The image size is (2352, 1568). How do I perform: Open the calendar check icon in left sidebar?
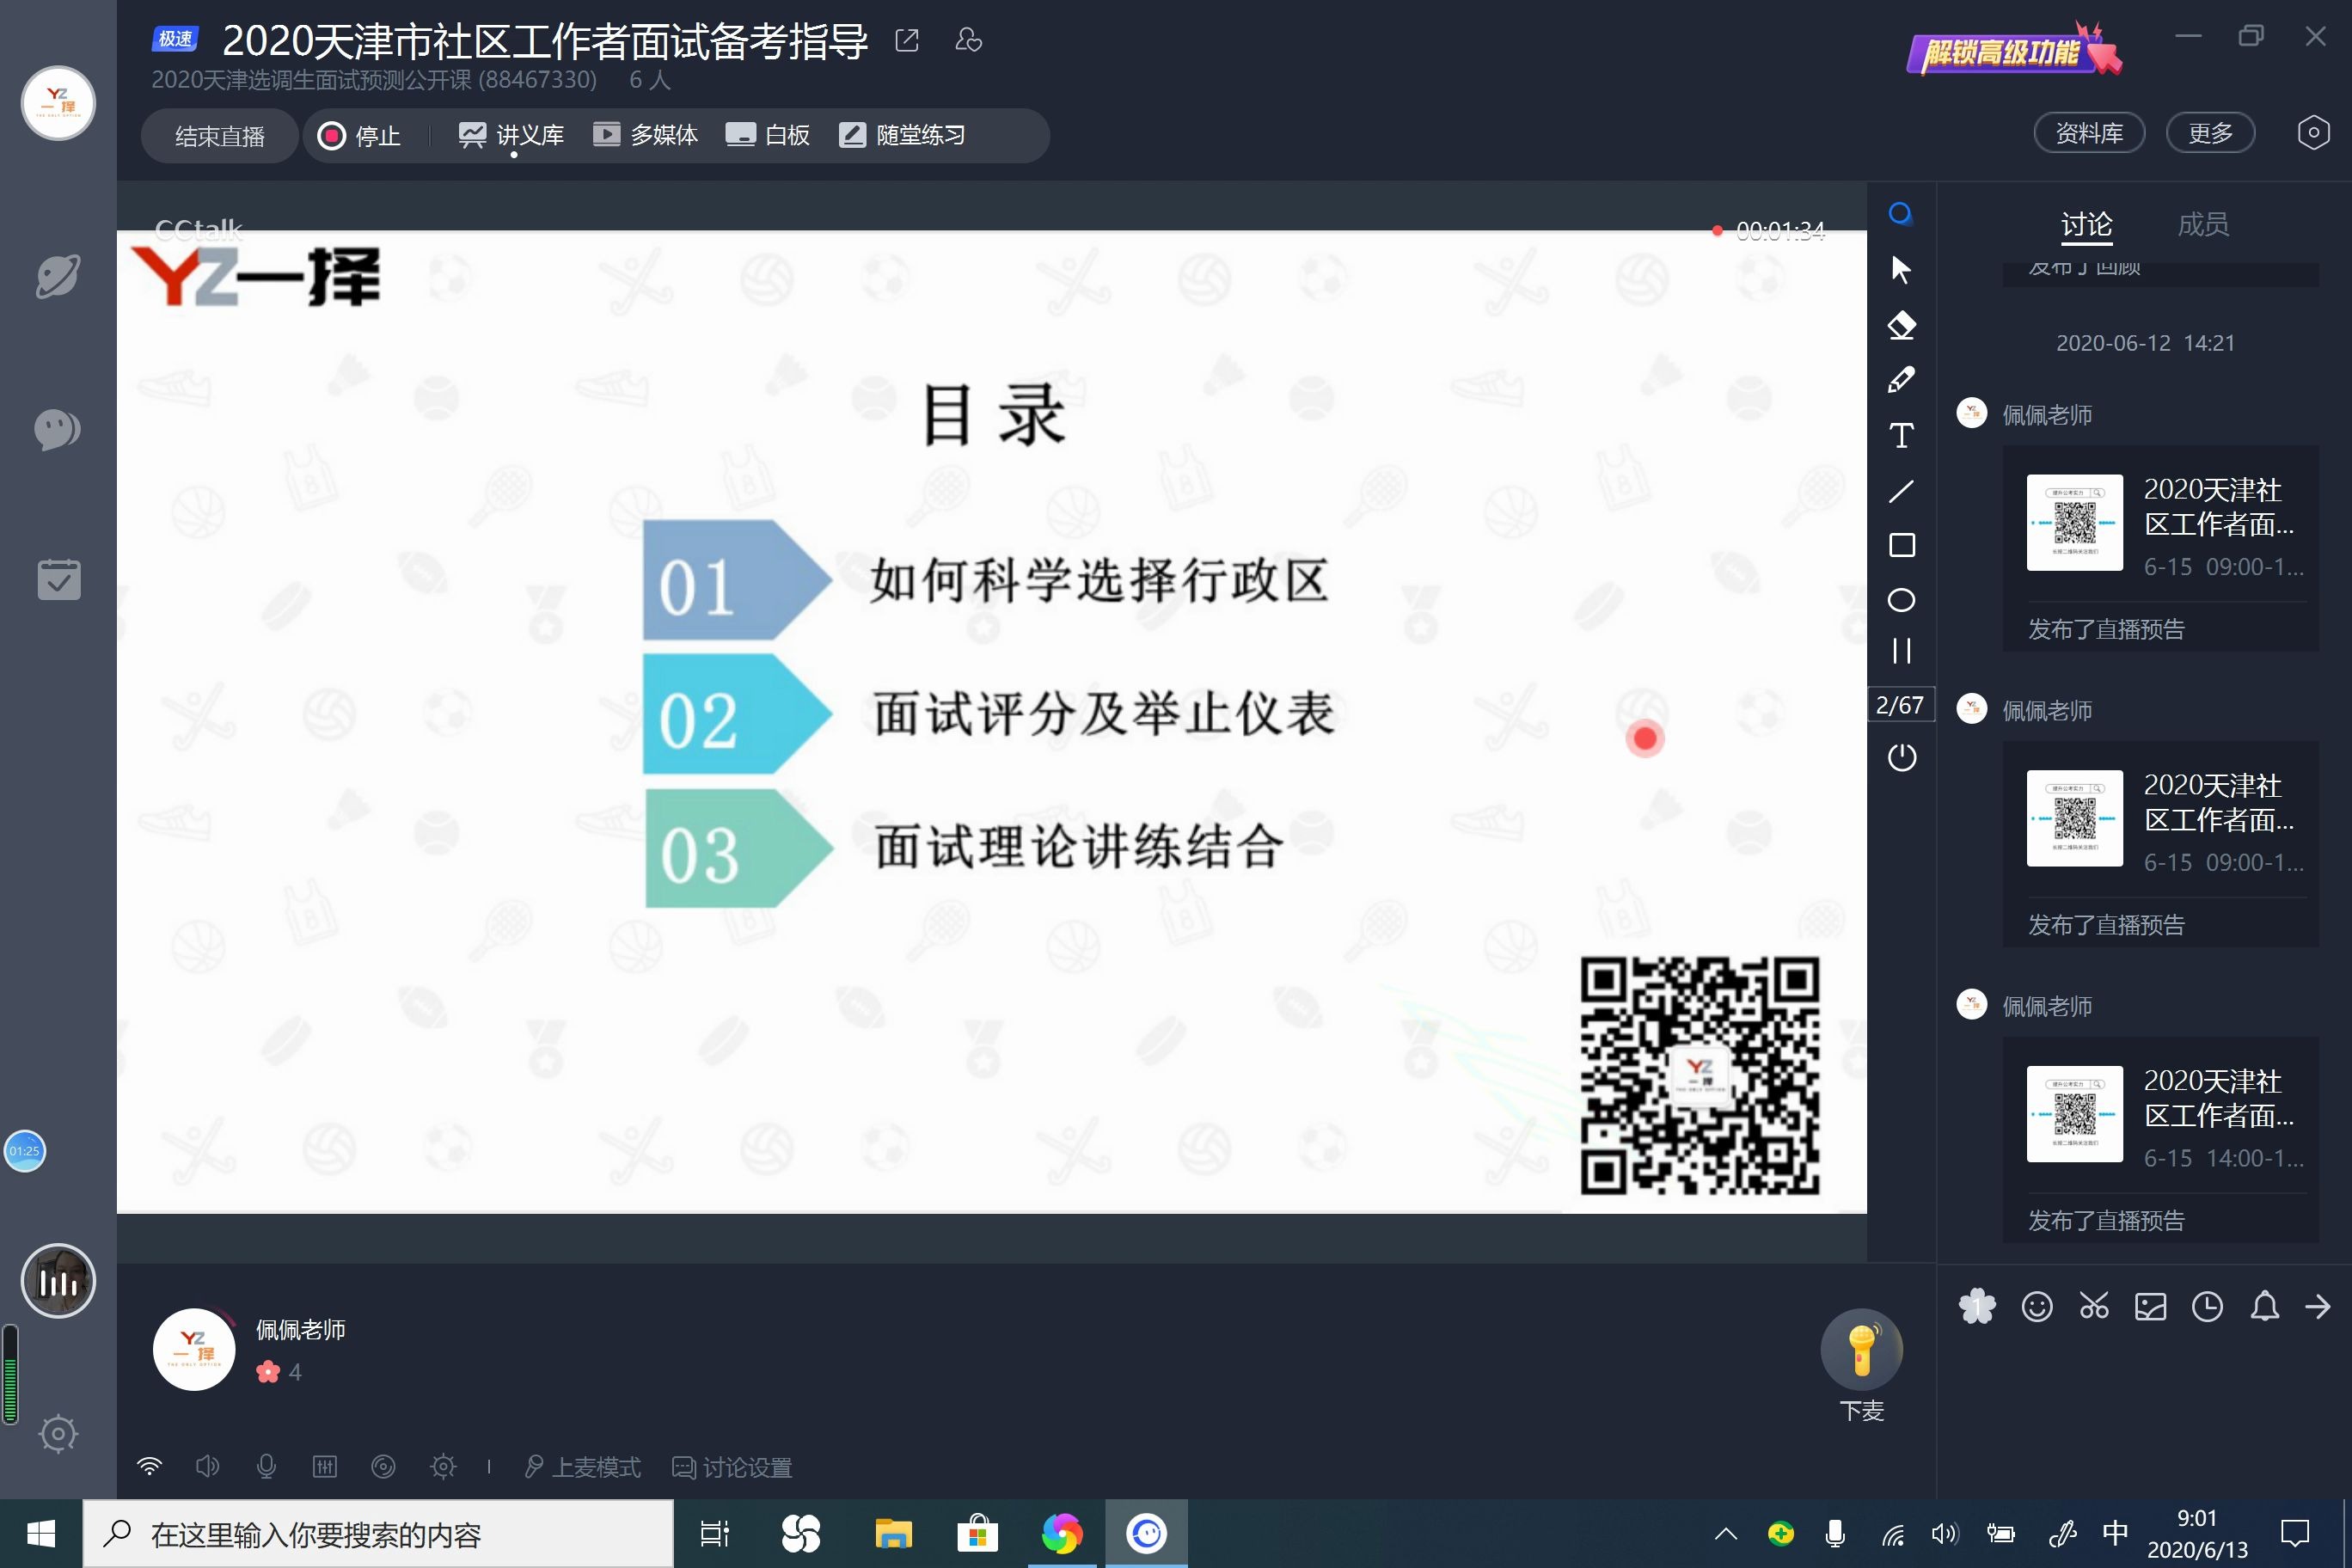(58, 579)
